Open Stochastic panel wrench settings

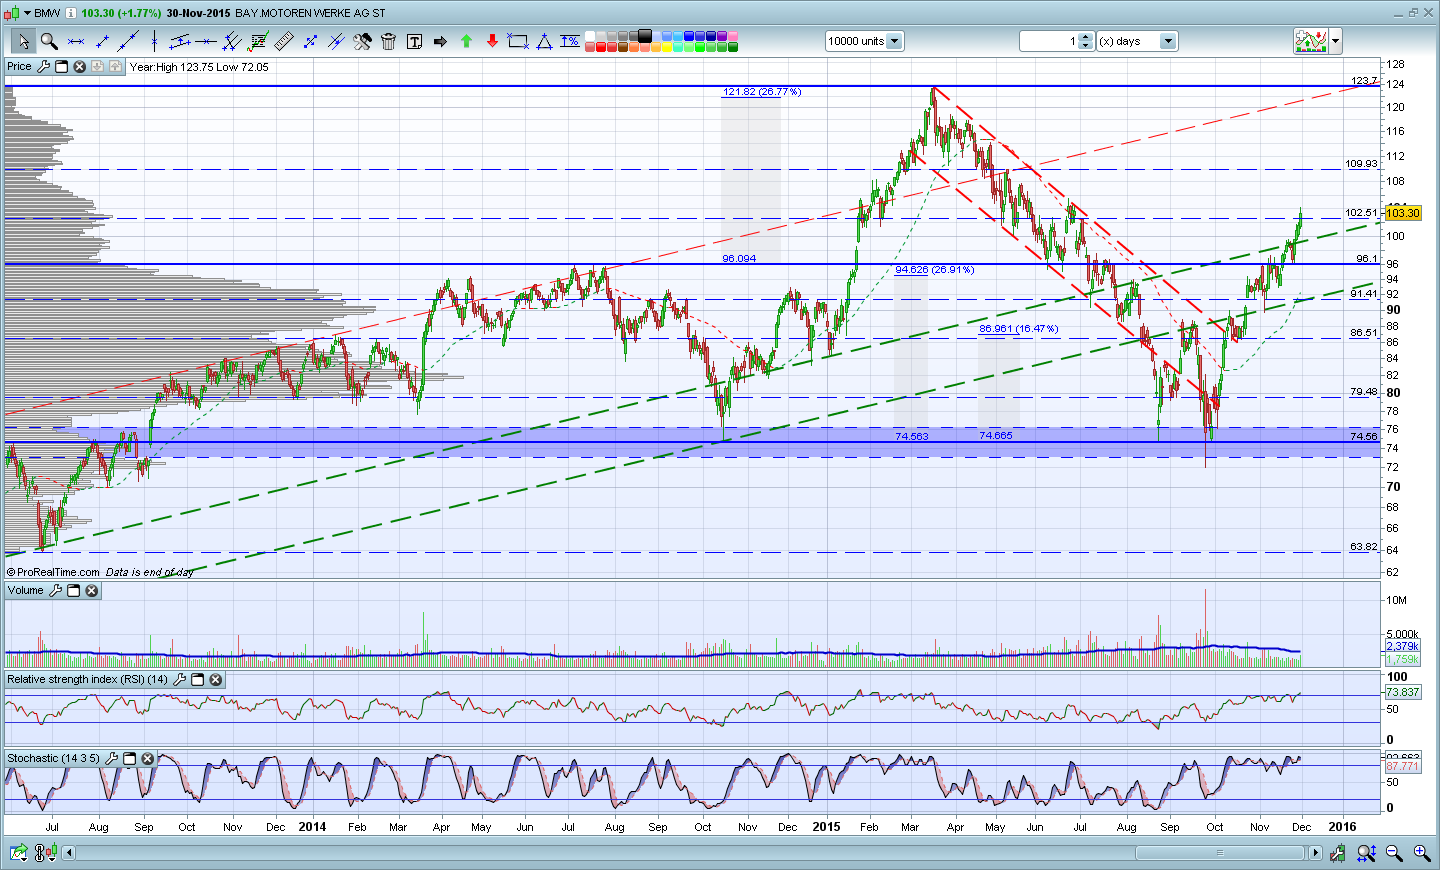pyautogui.click(x=111, y=759)
